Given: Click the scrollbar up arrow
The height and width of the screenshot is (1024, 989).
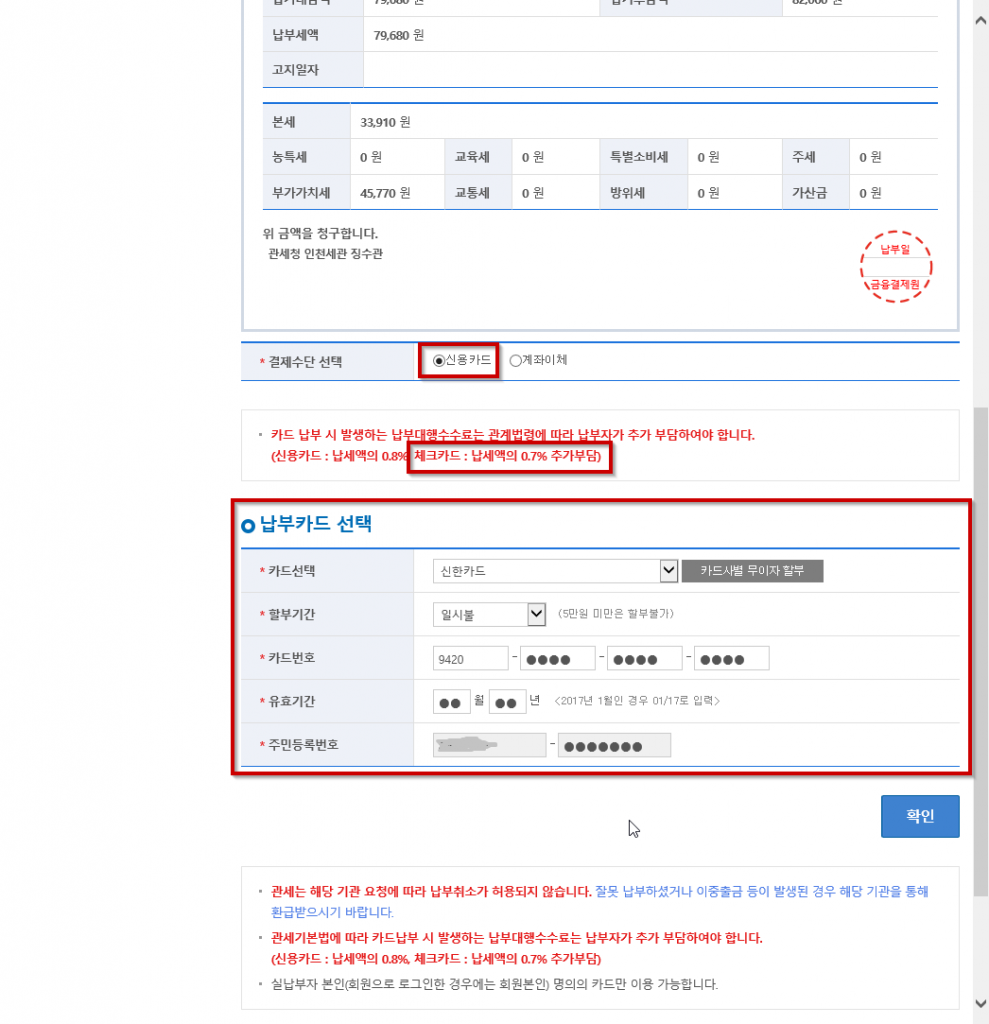Looking at the screenshot, I should 980,8.
